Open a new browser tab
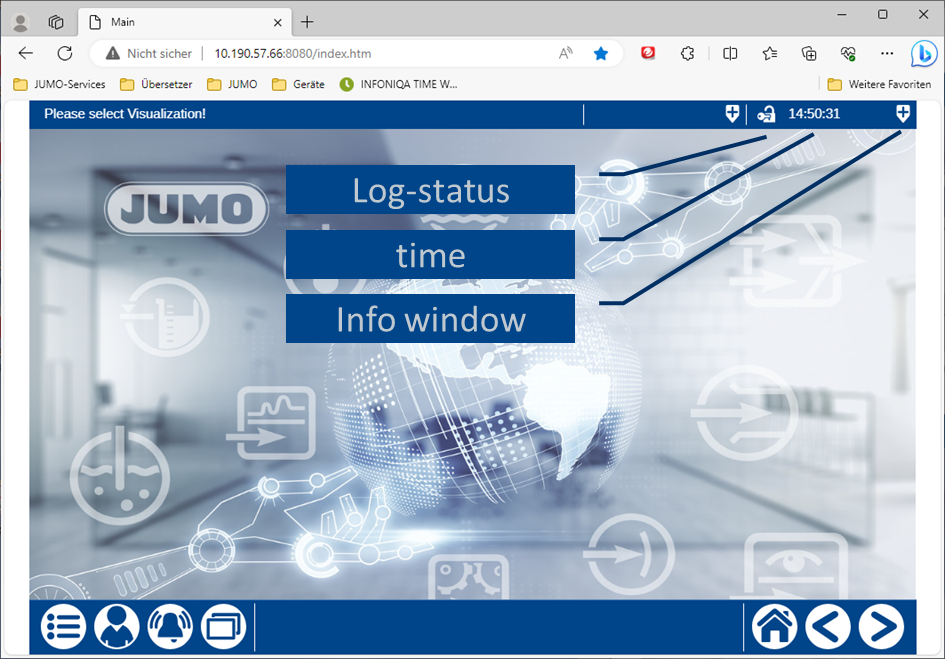The height and width of the screenshot is (659, 945). [x=307, y=21]
